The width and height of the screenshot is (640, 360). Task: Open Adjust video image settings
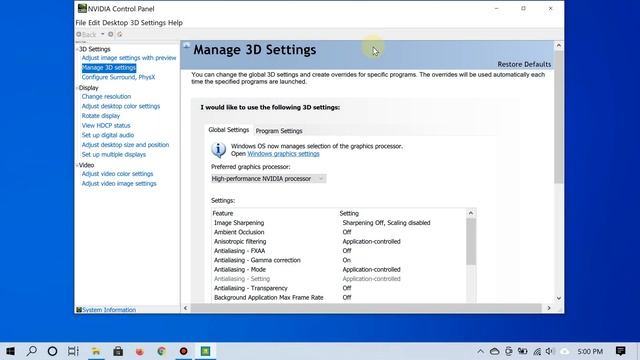coord(119,184)
